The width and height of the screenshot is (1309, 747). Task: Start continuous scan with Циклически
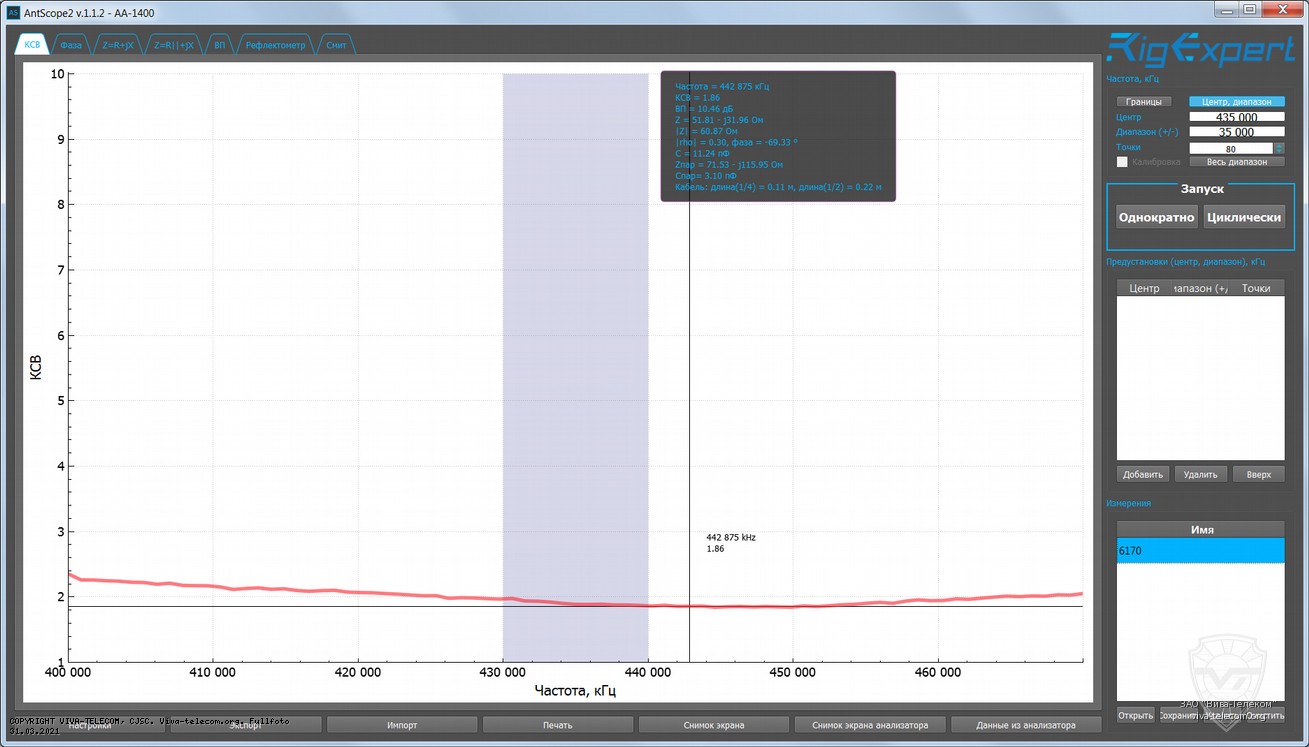tap(1244, 217)
